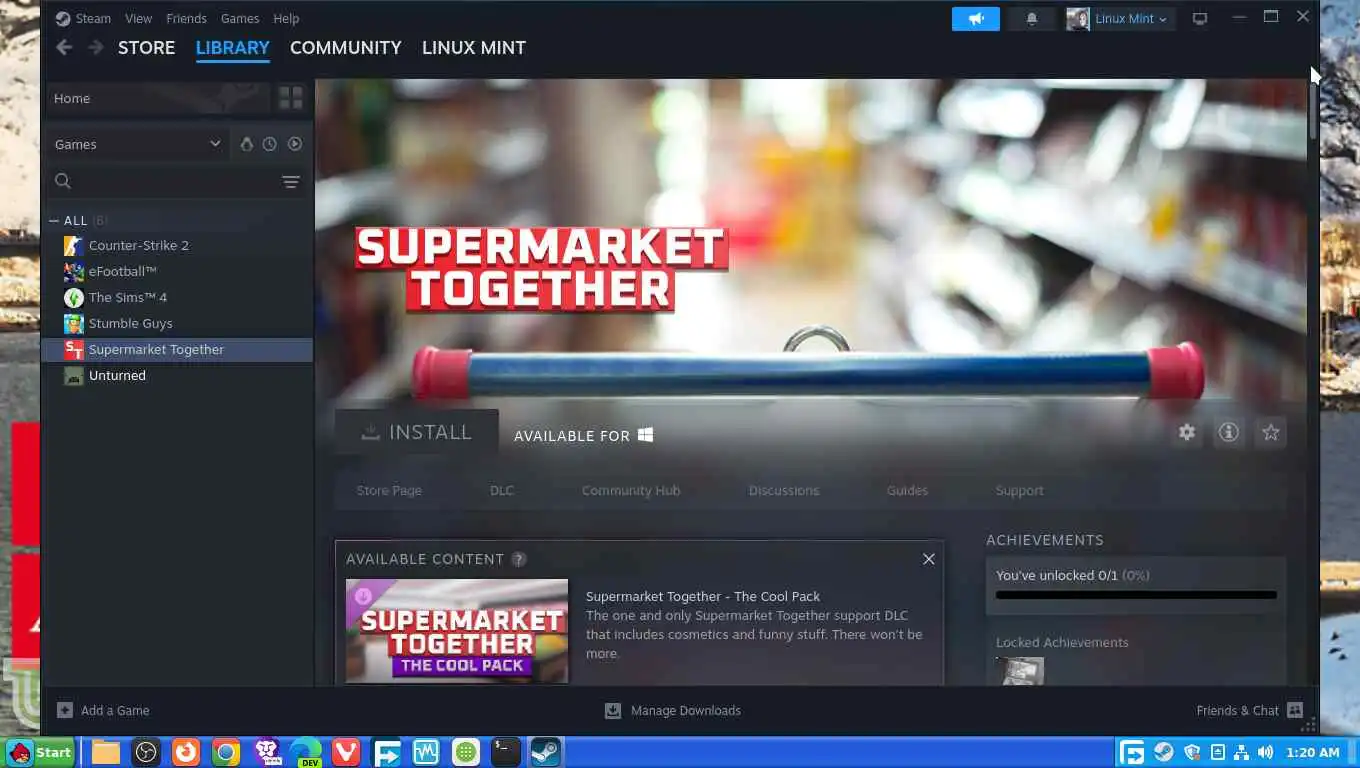The width and height of the screenshot is (1360, 768).
Task: Switch library to grid collections view
Action: [x=291, y=98]
